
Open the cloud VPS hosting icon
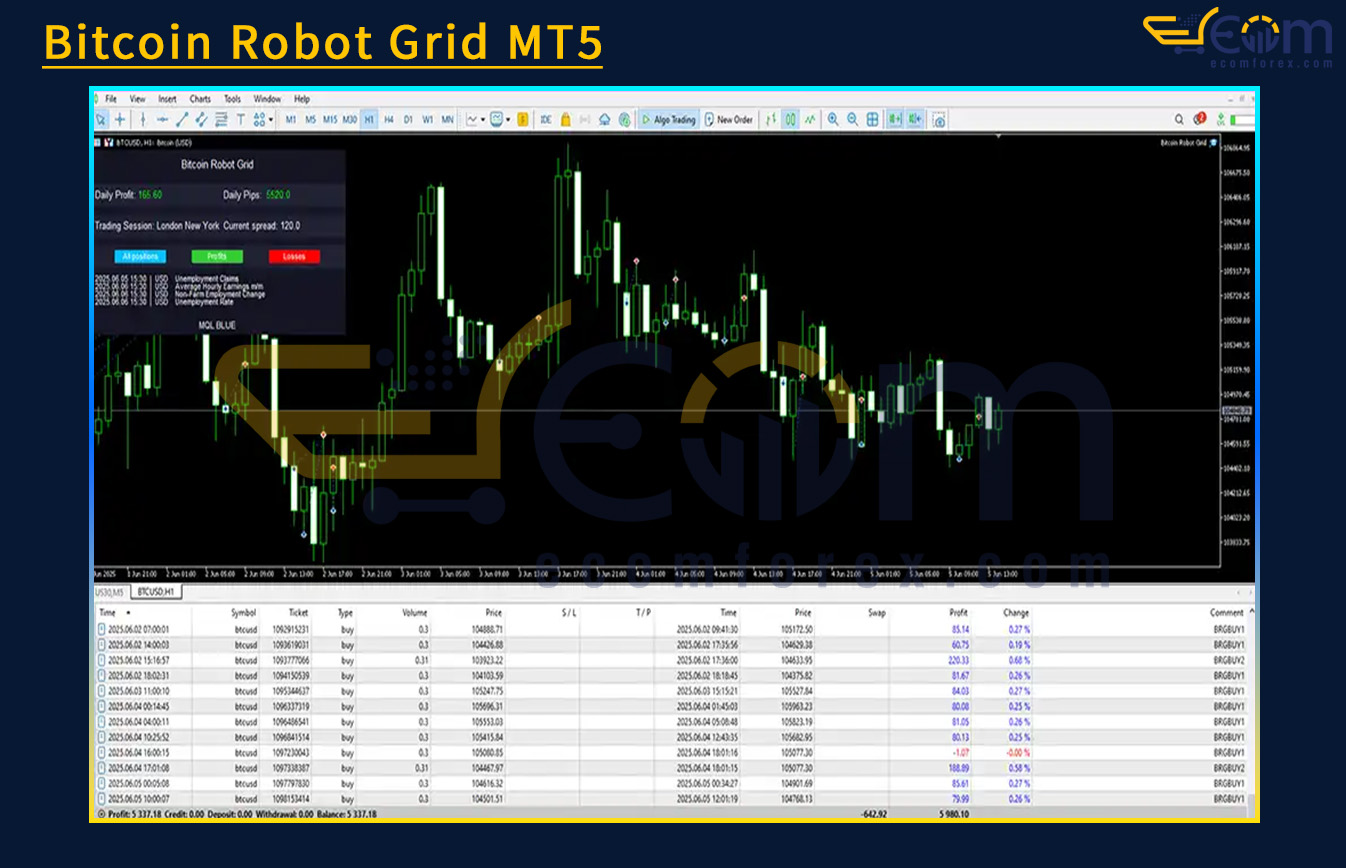605,120
